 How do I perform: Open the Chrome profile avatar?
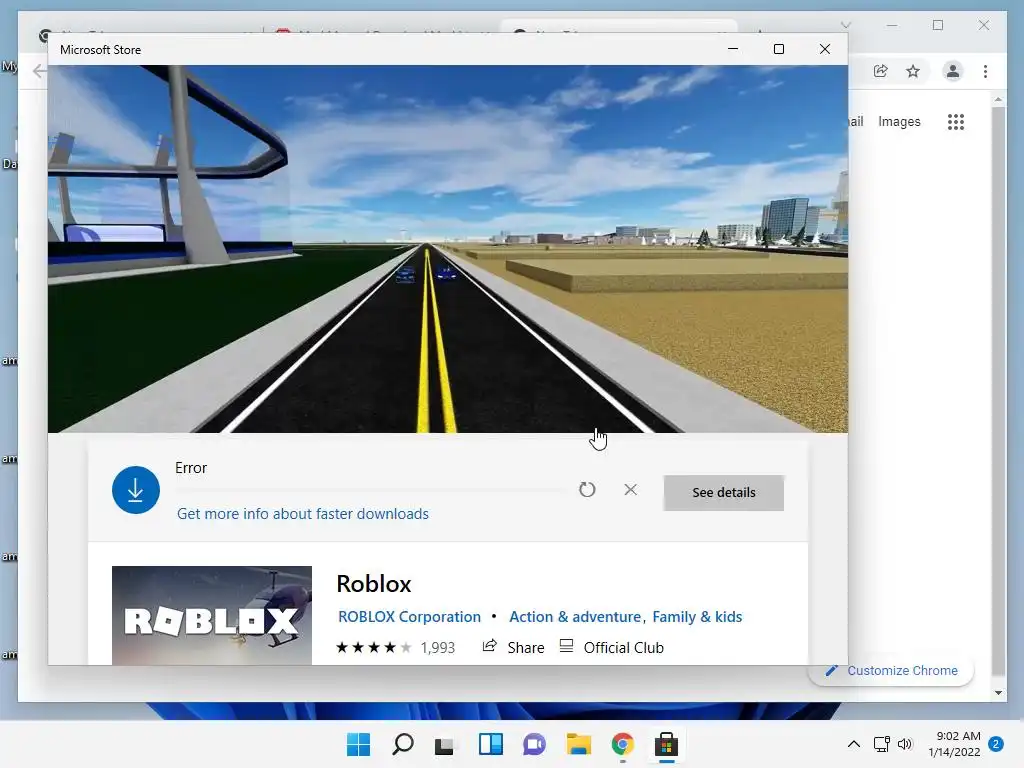(953, 71)
